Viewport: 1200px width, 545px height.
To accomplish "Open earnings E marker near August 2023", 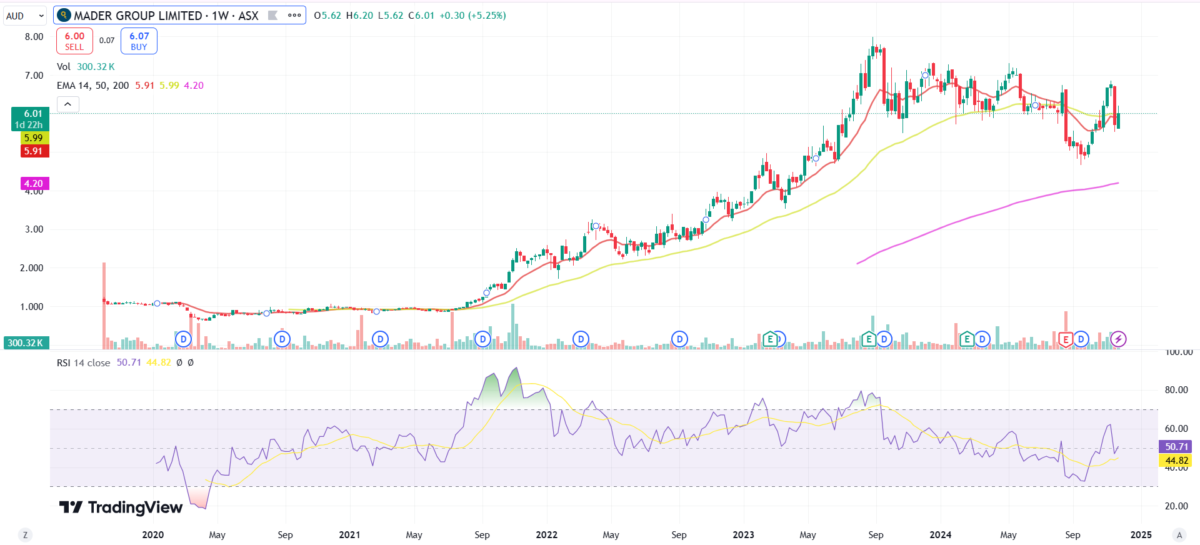I will coord(870,340).
